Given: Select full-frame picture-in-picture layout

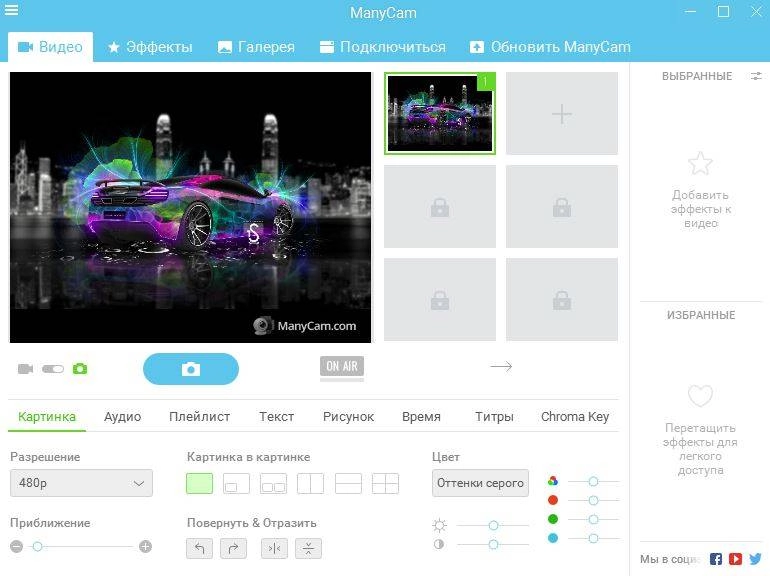Looking at the screenshot, I should click(x=199, y=484).
